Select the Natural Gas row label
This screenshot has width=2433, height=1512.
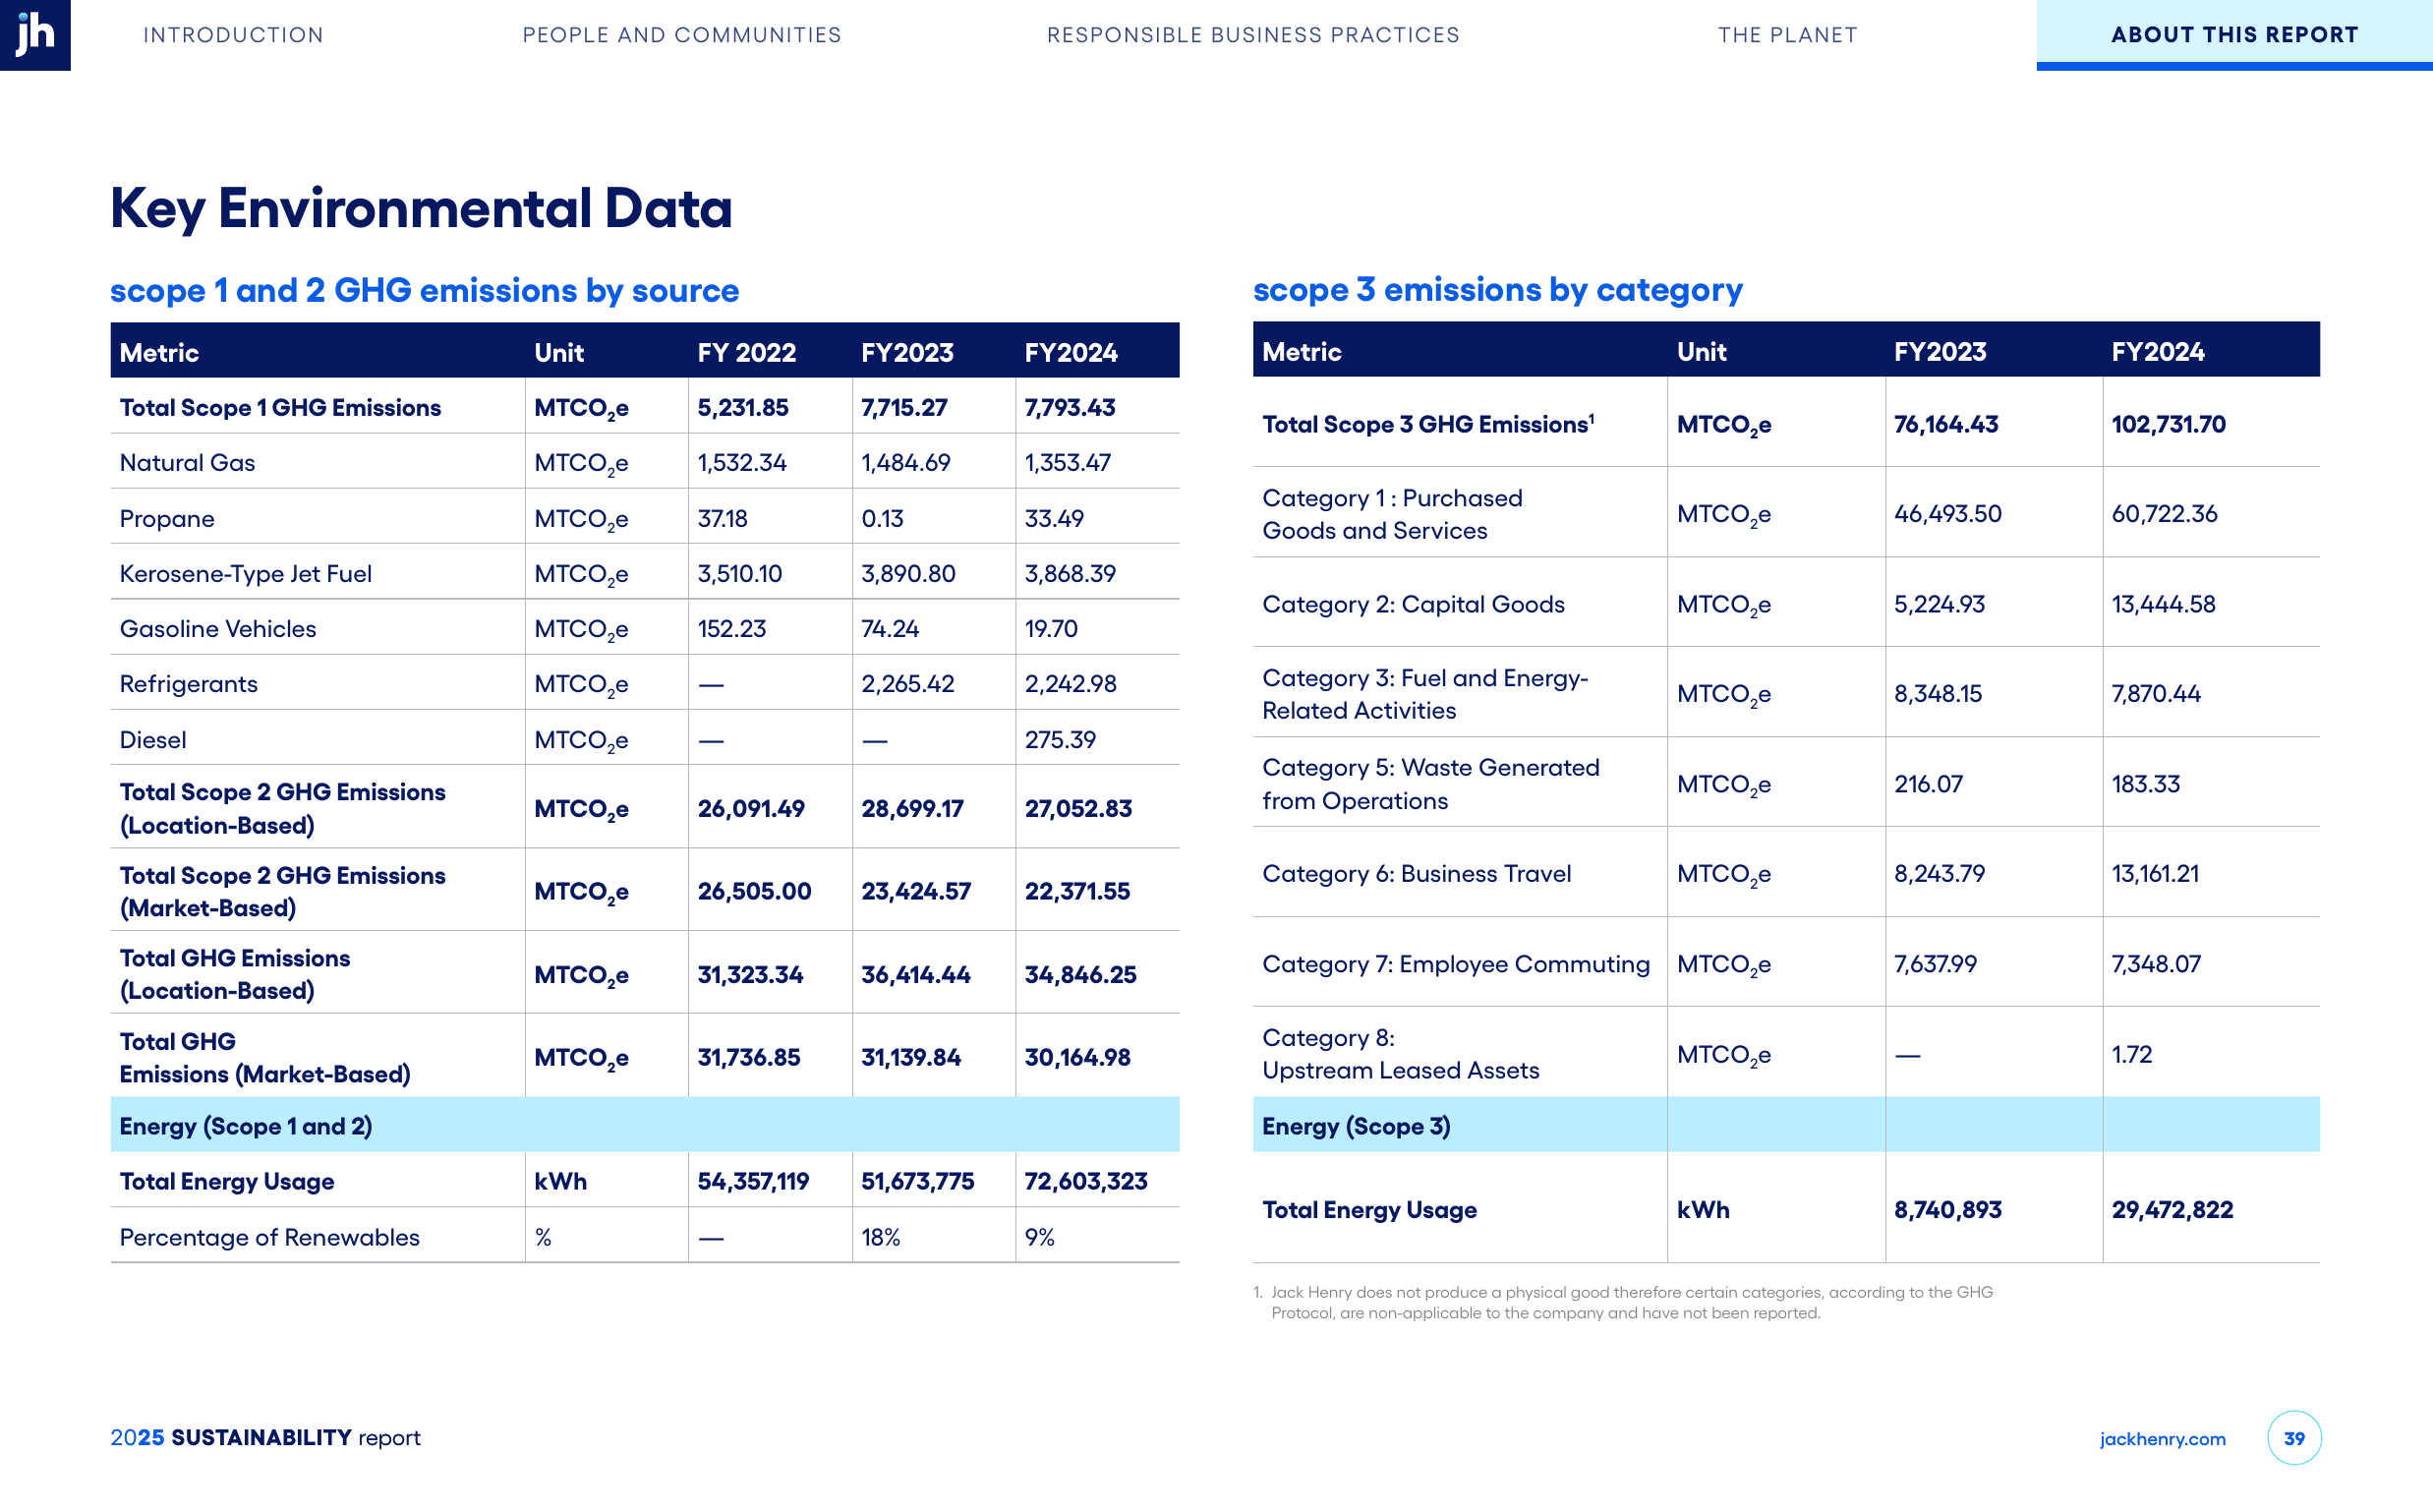pyautogui.click(x=187, y=462)
